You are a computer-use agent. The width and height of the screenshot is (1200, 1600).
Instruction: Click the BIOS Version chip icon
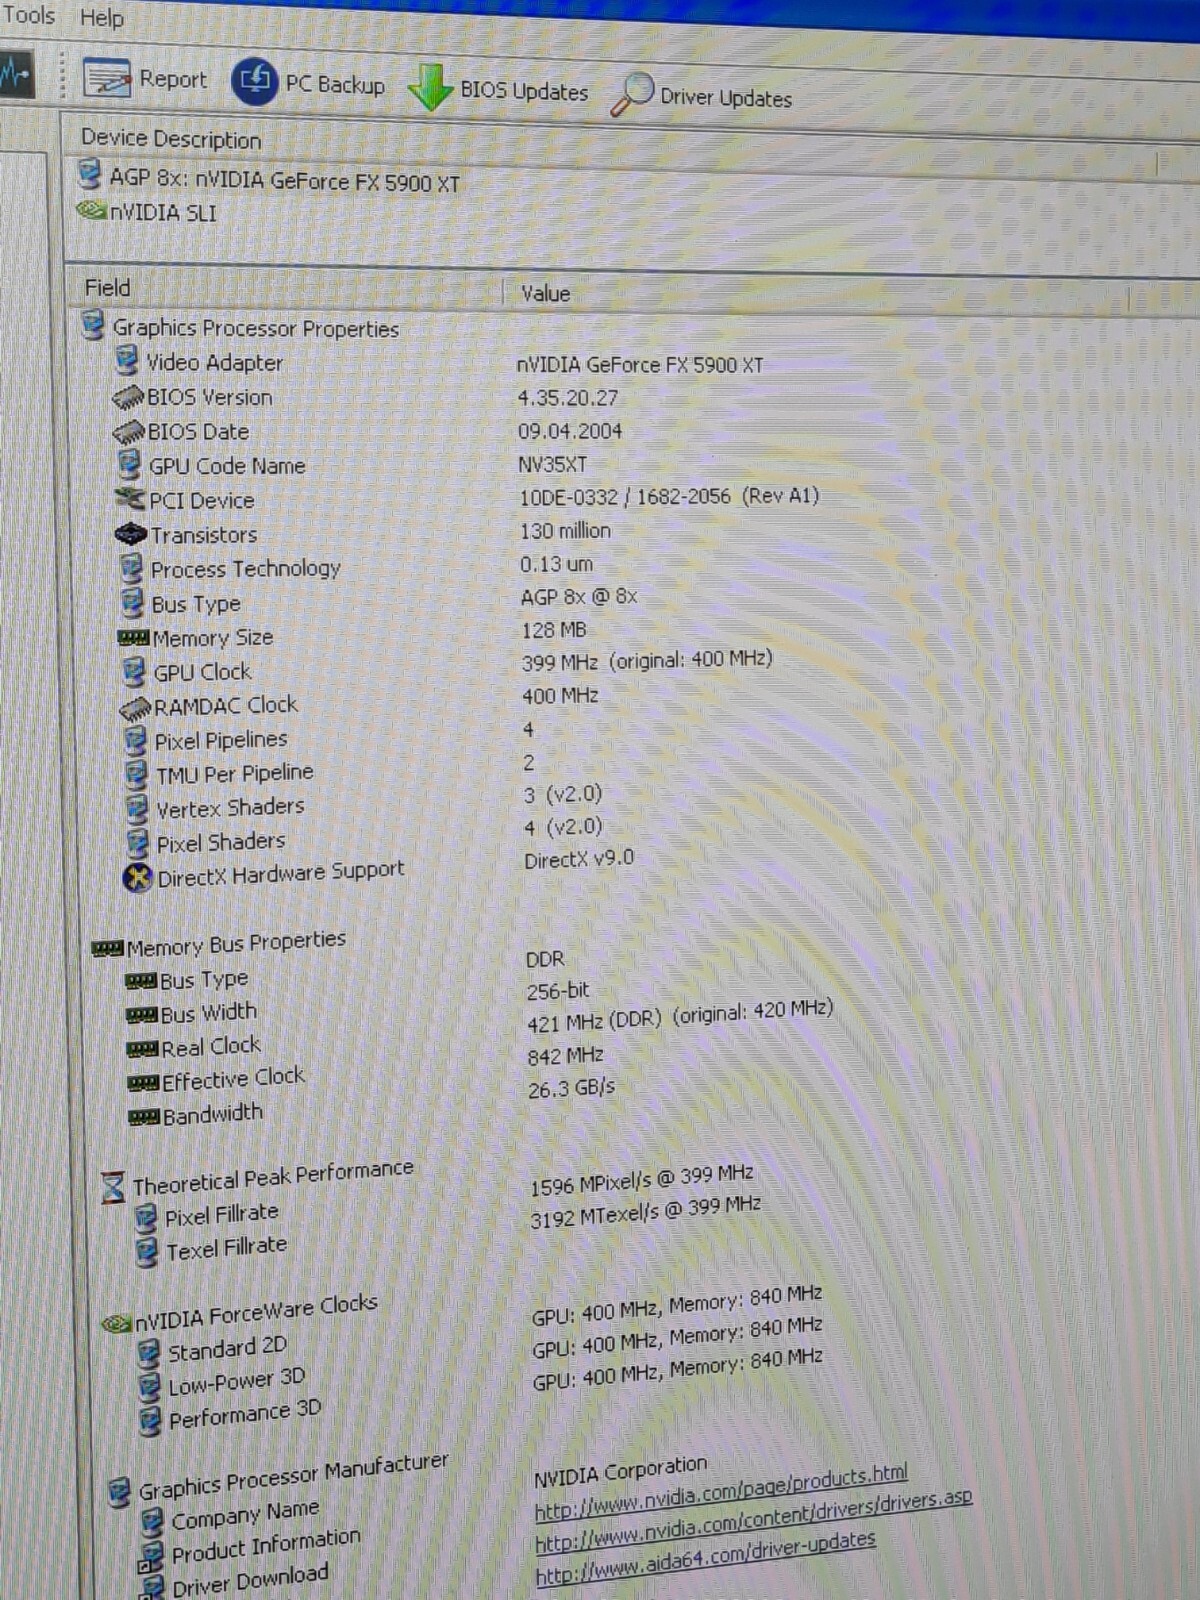128,397
